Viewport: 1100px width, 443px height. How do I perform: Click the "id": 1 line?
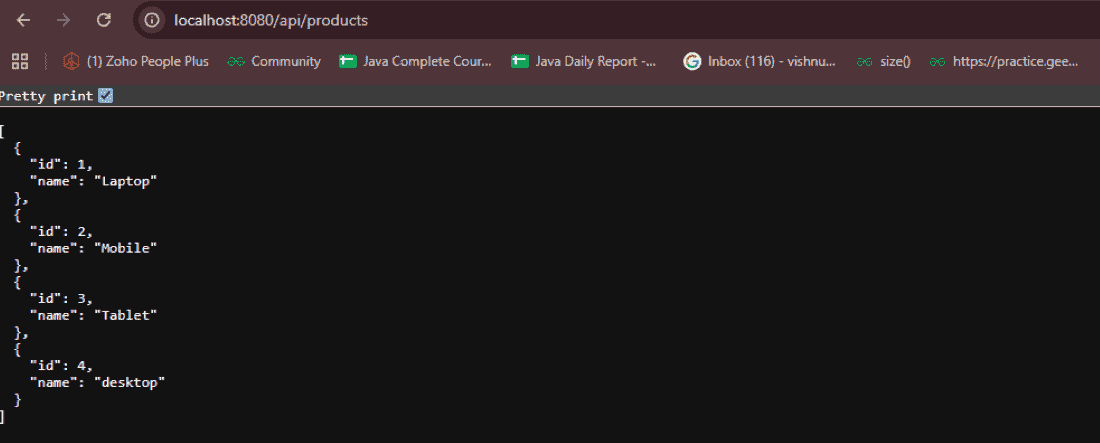point(61,164)
